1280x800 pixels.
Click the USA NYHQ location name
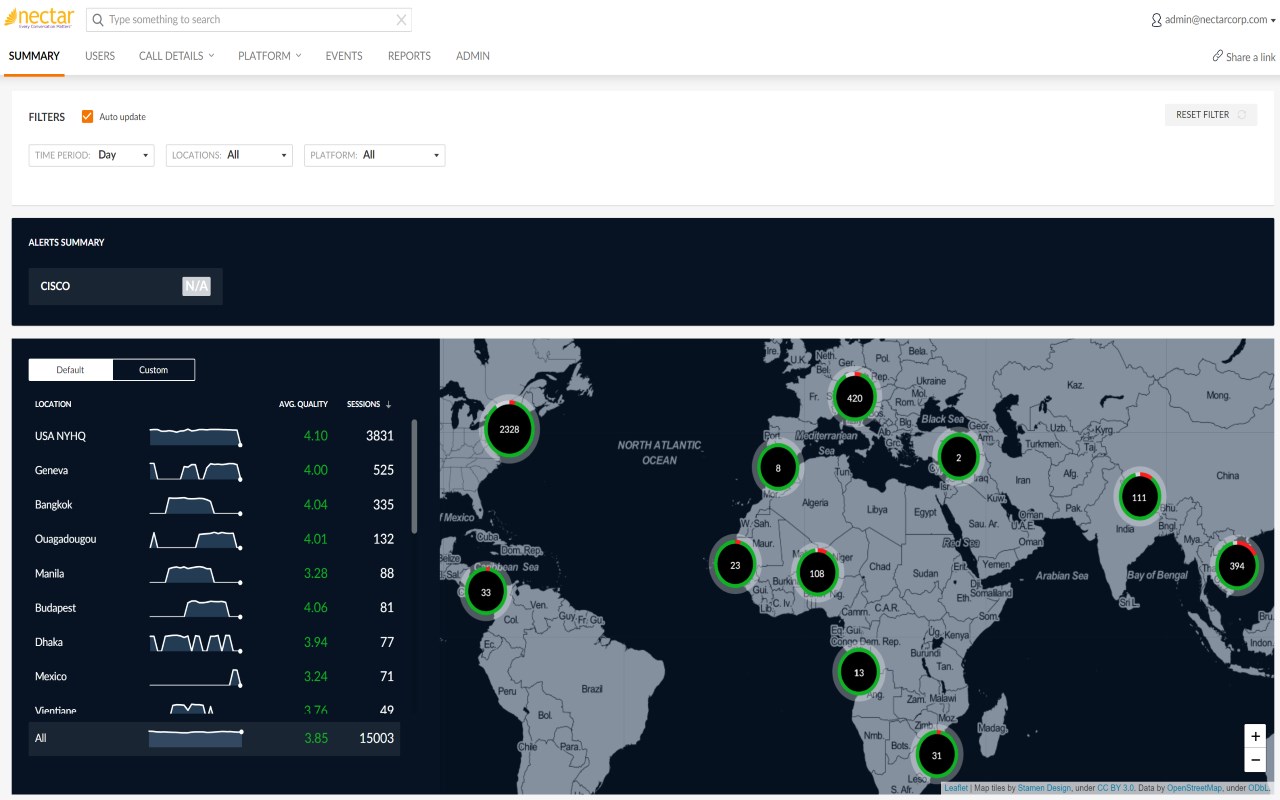click(x=61, y=436)
